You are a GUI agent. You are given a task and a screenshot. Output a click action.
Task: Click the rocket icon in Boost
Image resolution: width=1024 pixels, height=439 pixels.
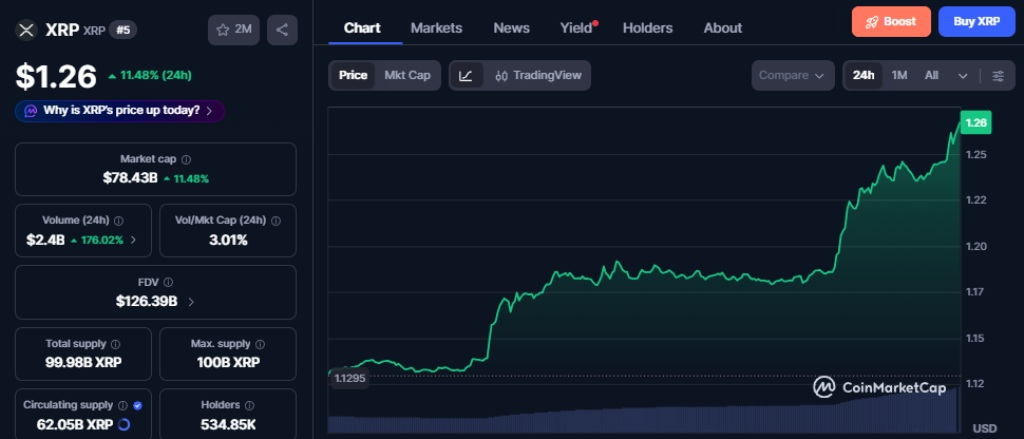tap(872, 22)
